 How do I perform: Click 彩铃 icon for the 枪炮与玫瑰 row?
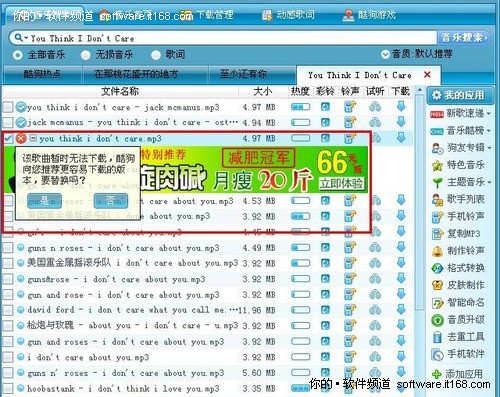(x=325, y=325)
